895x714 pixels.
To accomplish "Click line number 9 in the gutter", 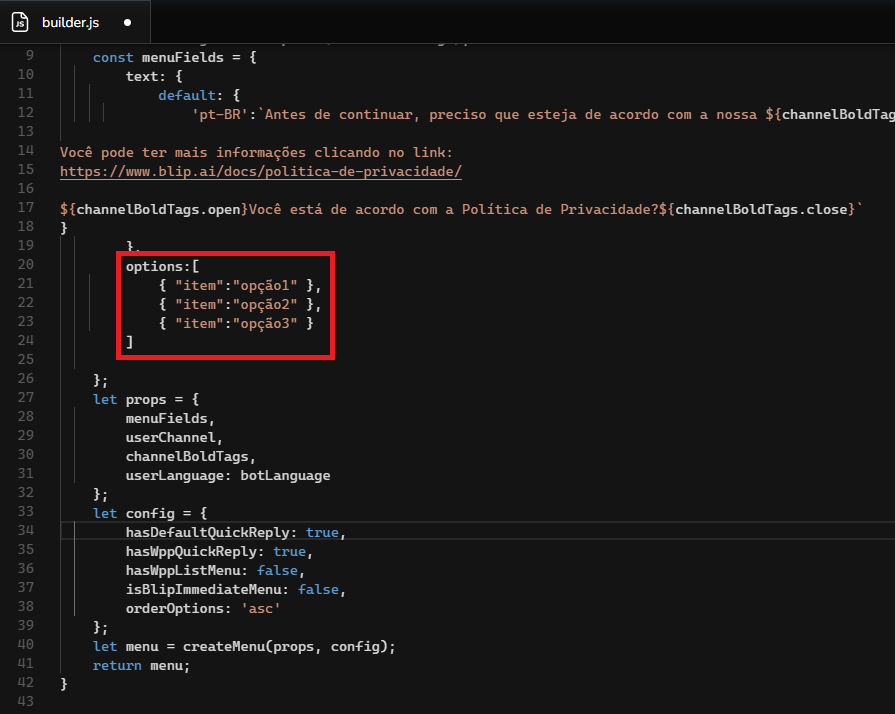I will (x=30, y=55).
